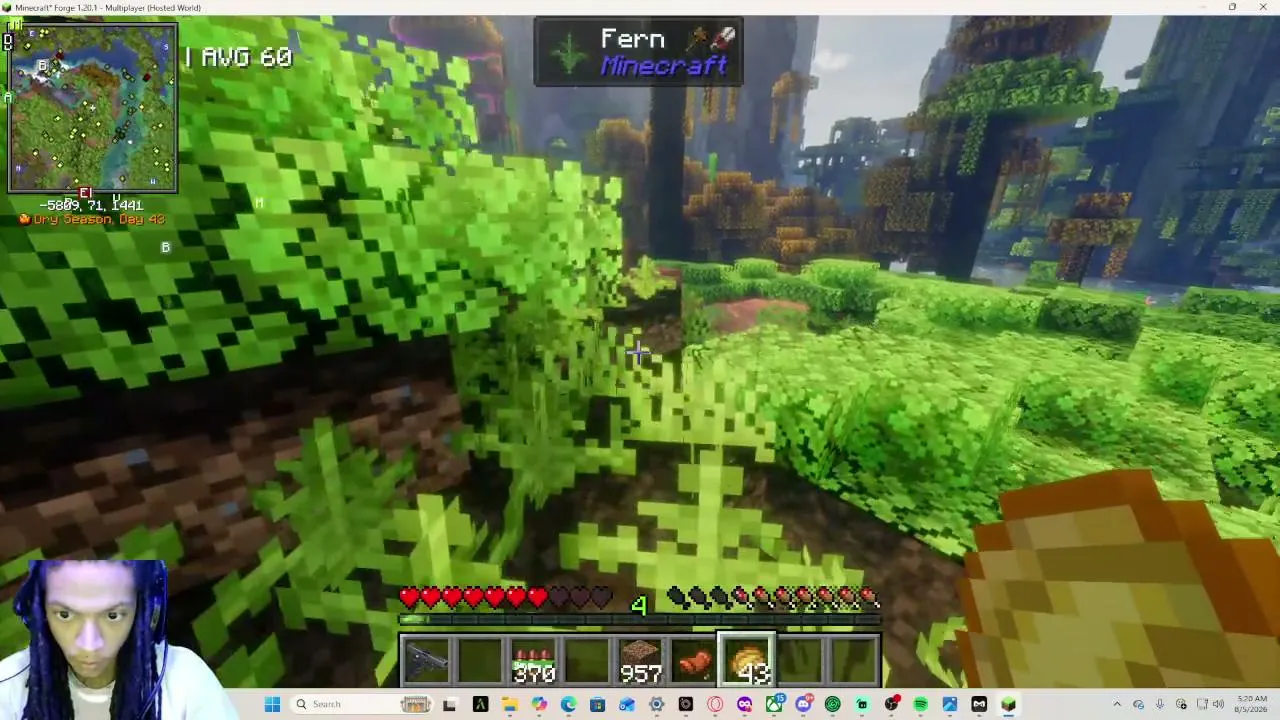Image resolution: width=1280 pixels, height=720 pixels.
Task: Click the microphone icon in the system tray
Action: (x=1160, y=704)
